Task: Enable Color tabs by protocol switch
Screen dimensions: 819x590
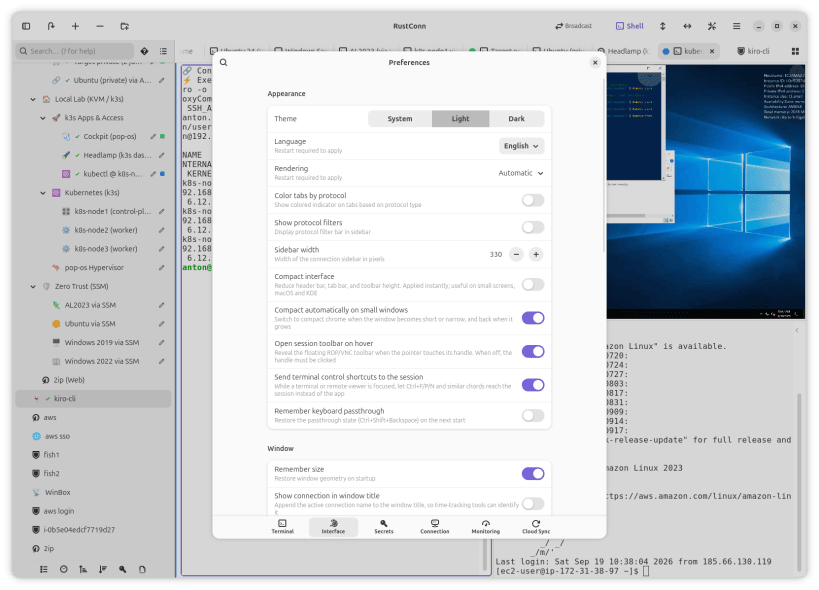Action: tap(533, 200)
